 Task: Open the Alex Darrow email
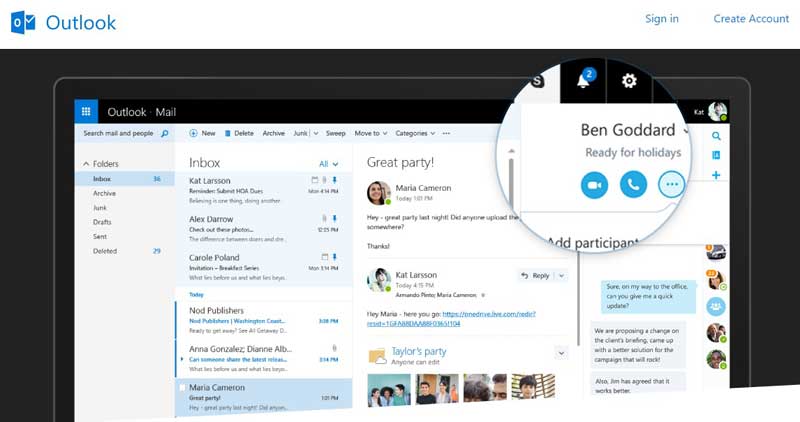pyautogui.click(x=263, y=229)
